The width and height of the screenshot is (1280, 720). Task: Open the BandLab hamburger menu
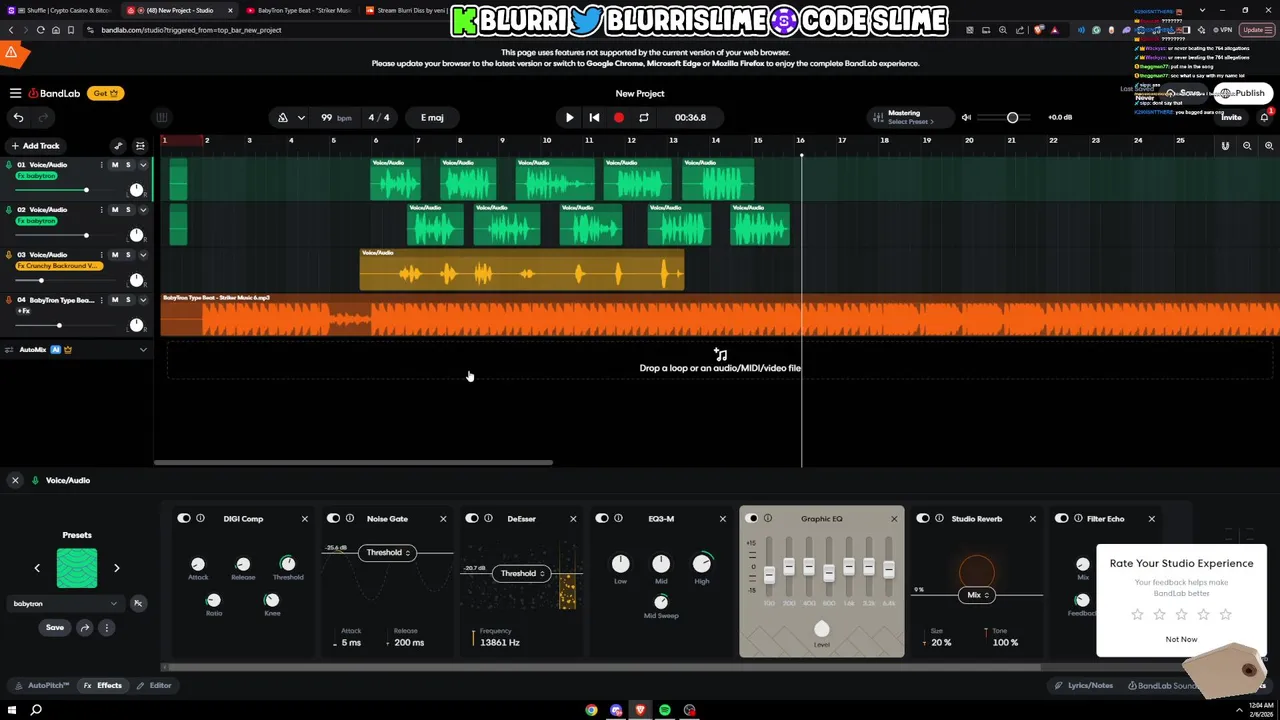(x=15, y=93)
